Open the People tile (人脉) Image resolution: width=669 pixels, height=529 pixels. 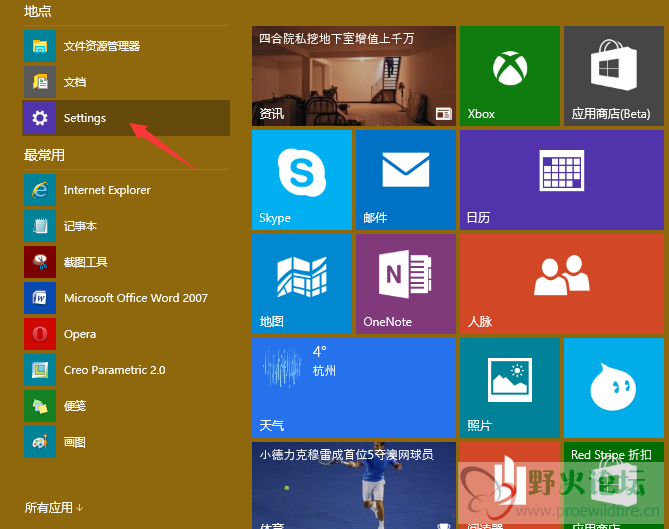click(561, 284)
